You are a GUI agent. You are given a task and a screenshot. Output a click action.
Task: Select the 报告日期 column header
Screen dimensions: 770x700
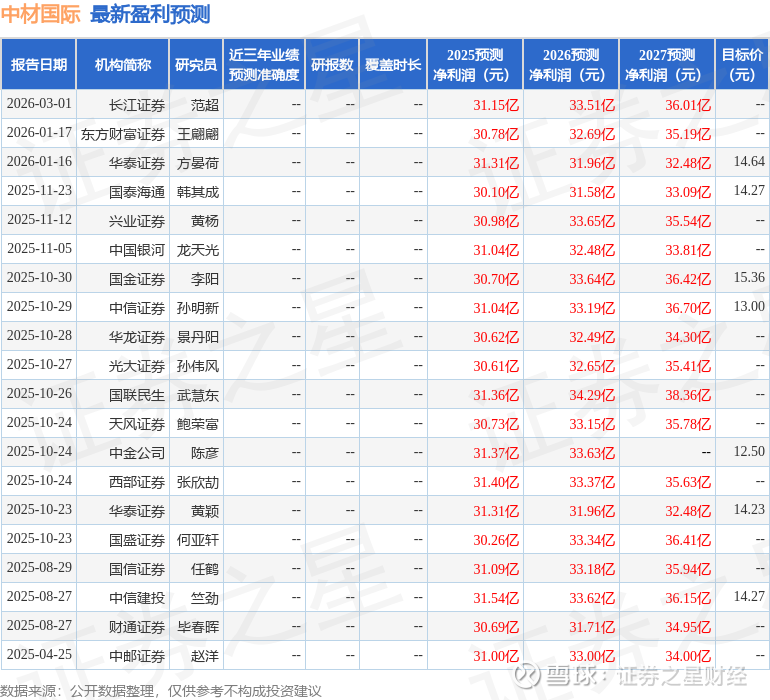pos(39,65)
